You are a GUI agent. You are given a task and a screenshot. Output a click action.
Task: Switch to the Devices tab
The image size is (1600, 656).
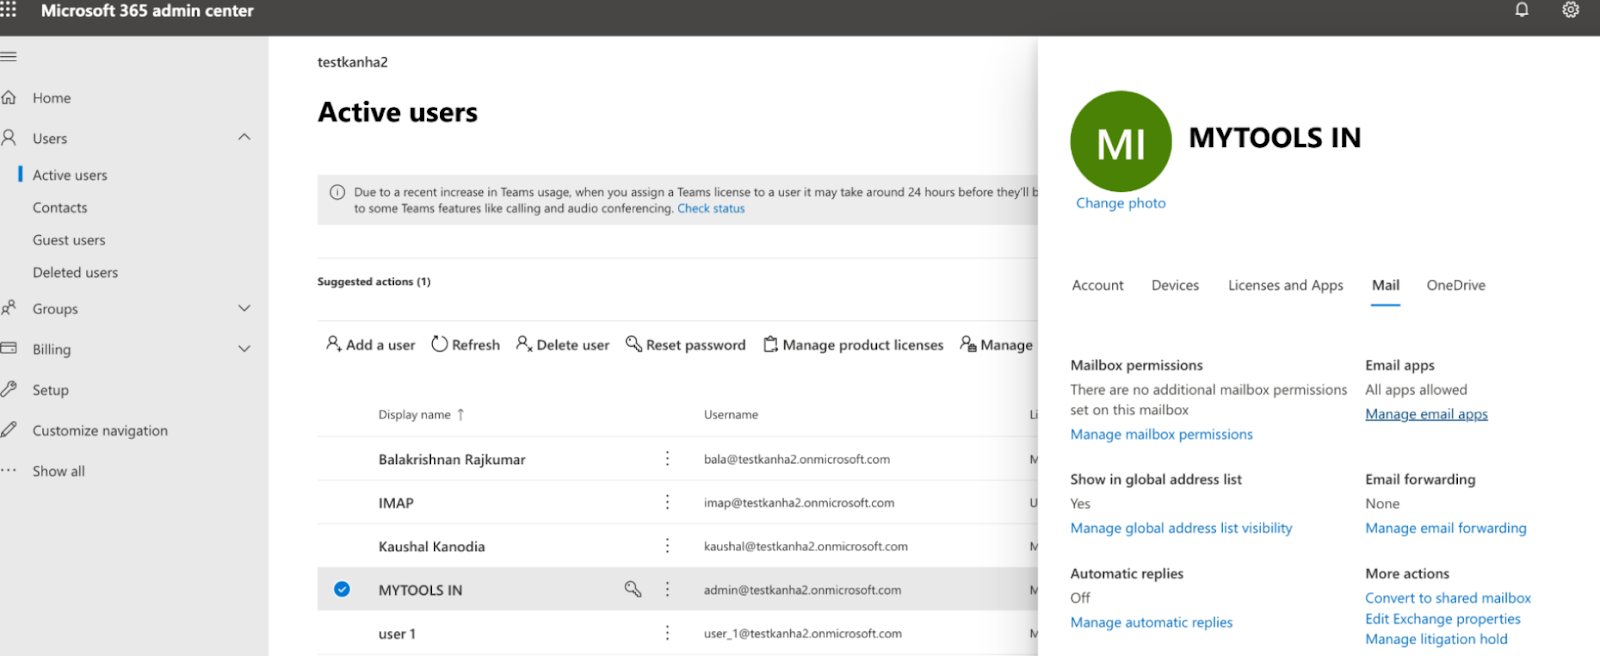[x=1175, y=285]
